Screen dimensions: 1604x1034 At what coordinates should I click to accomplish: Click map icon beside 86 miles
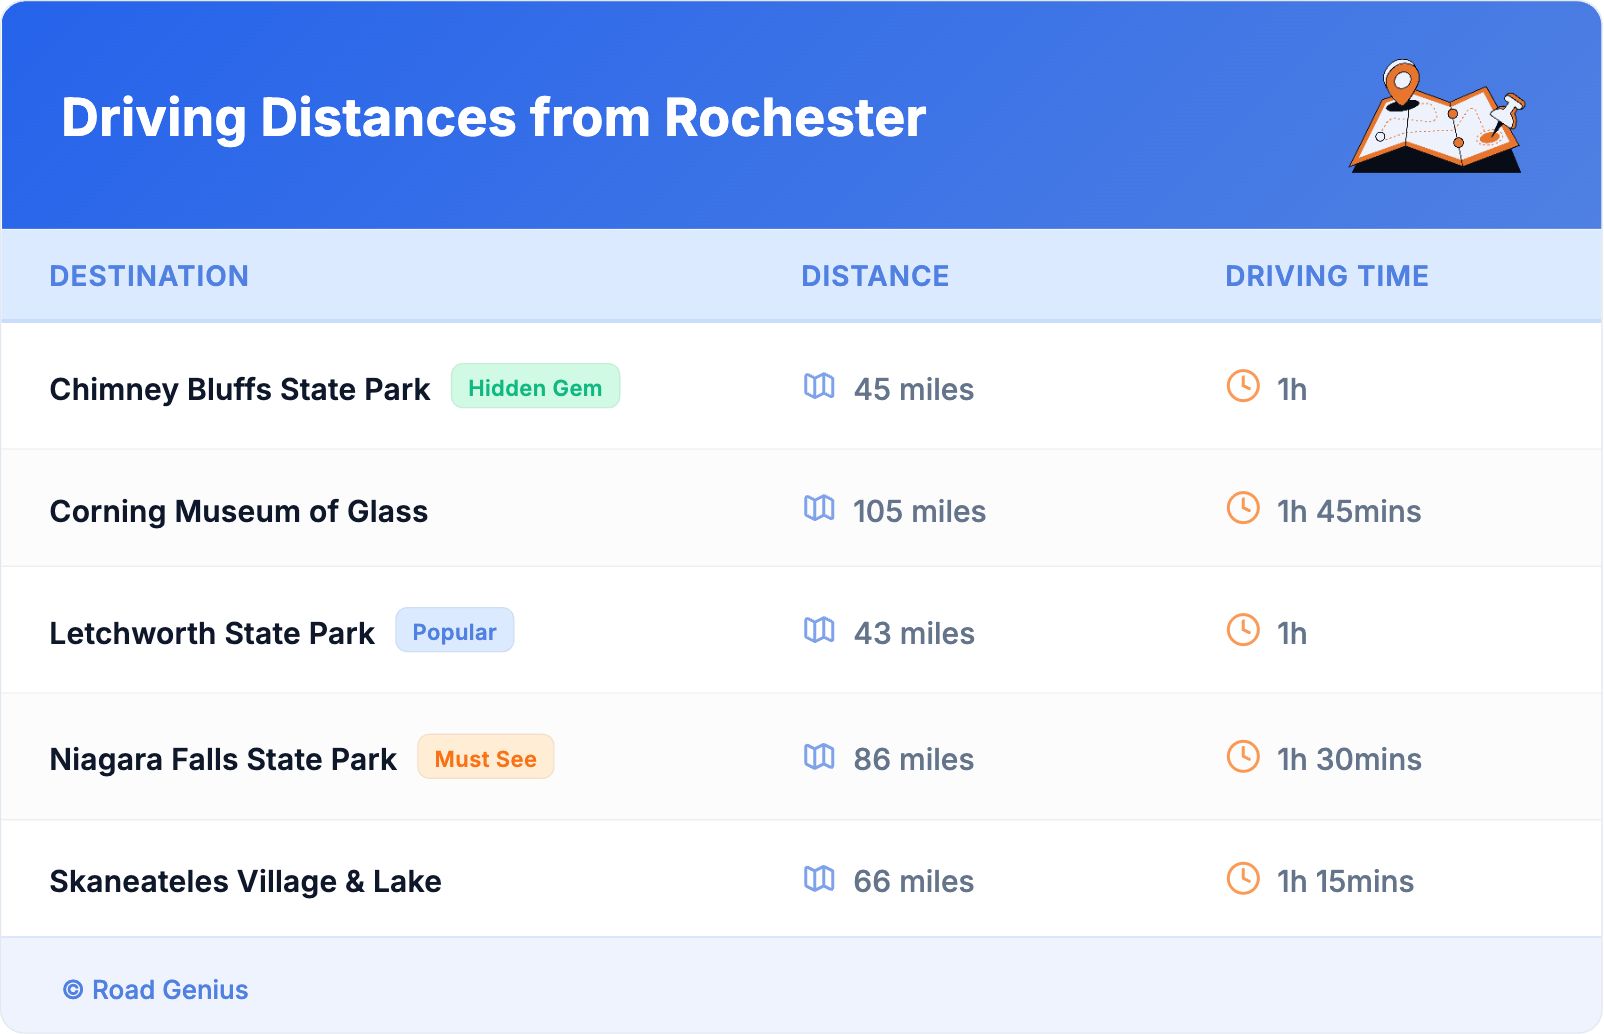[819, 757]
